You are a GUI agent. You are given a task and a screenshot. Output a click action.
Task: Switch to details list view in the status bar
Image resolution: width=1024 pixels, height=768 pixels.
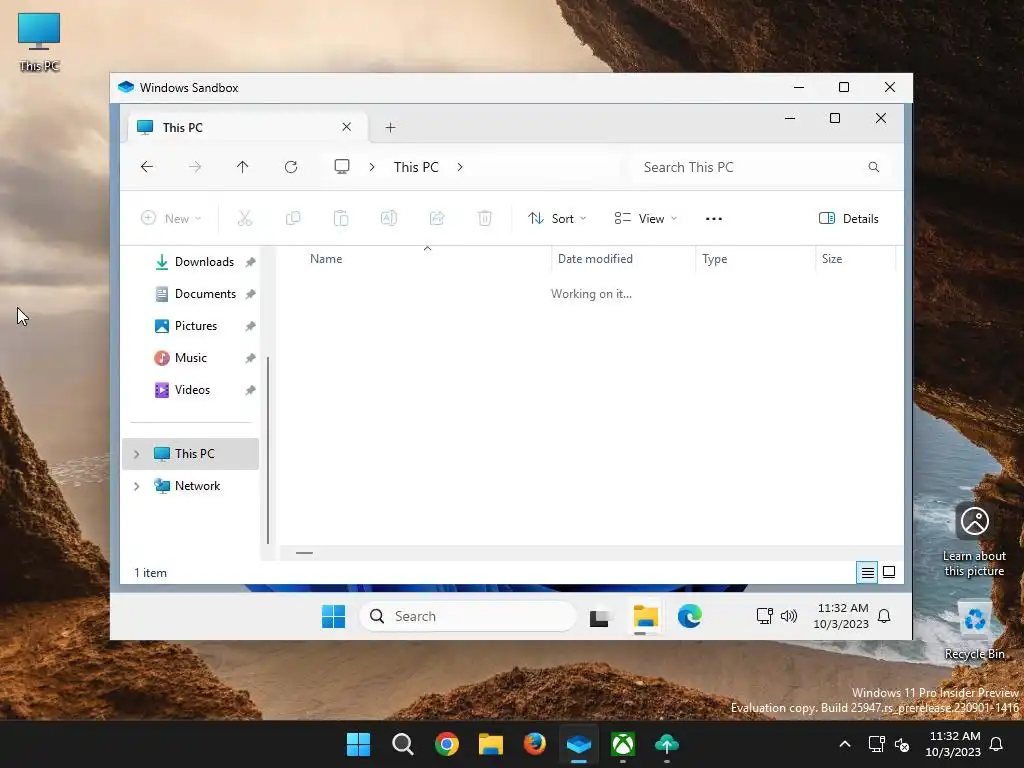(867, 573)
